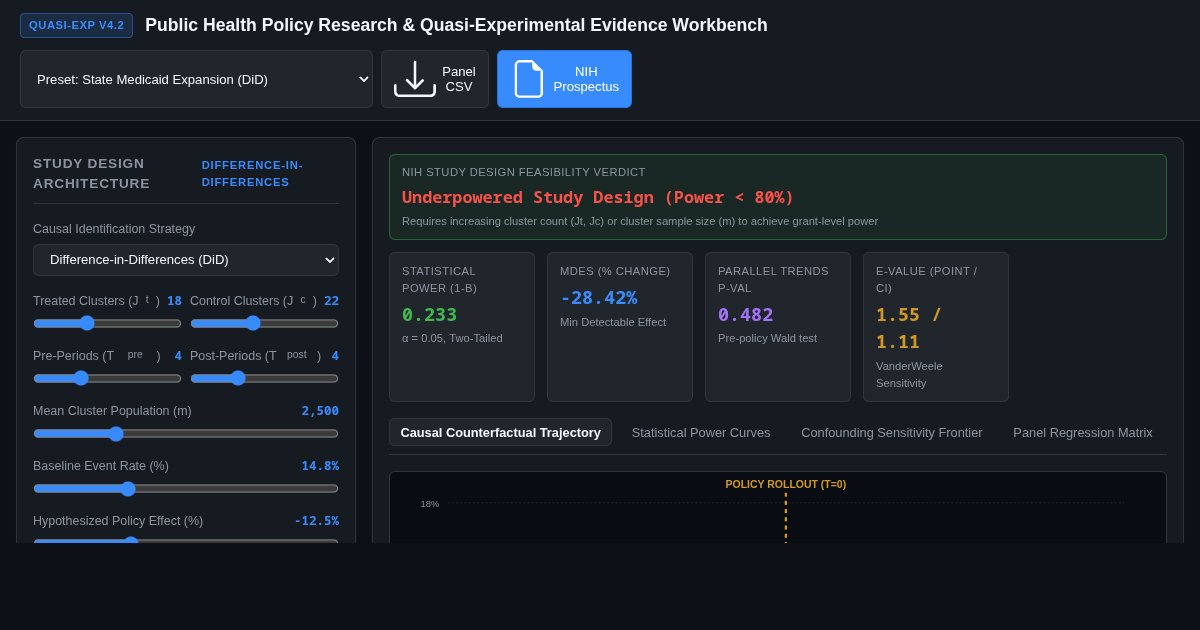Switch to Statistical Power Curves tab
The image size is (1200, 630).
click(x=701, y=432)
